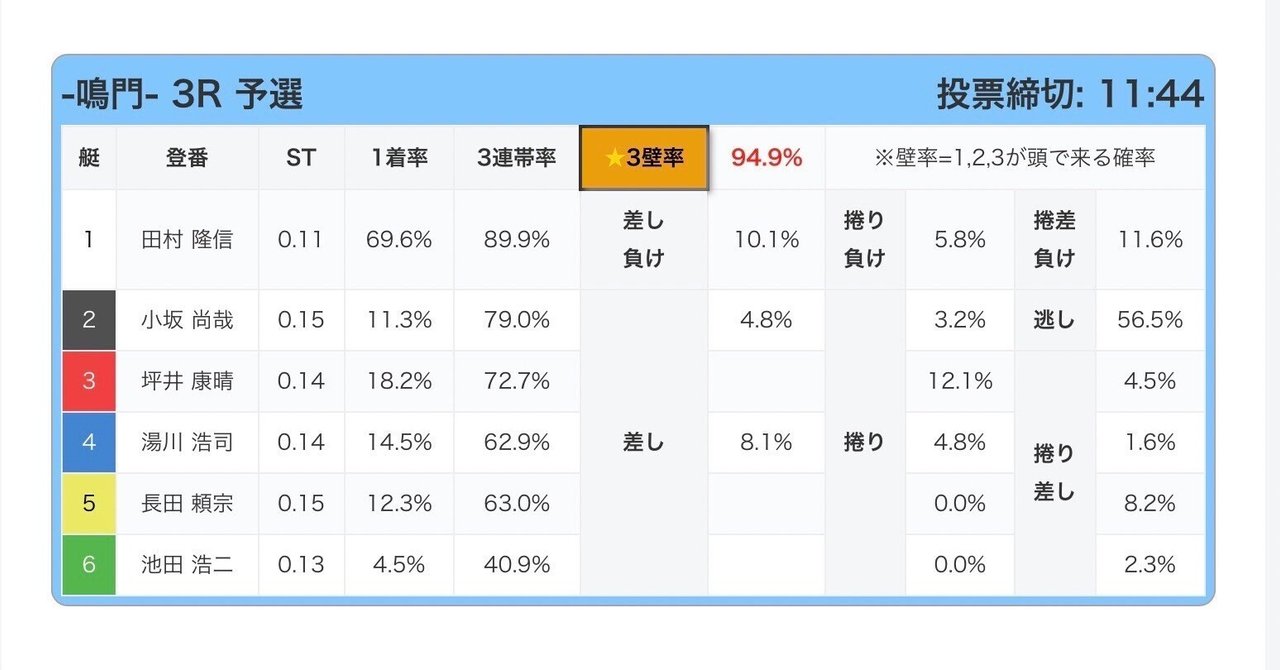
Task: Select the white boat number 1 cell
Action: pyautogui.click(x=89, y=240)
